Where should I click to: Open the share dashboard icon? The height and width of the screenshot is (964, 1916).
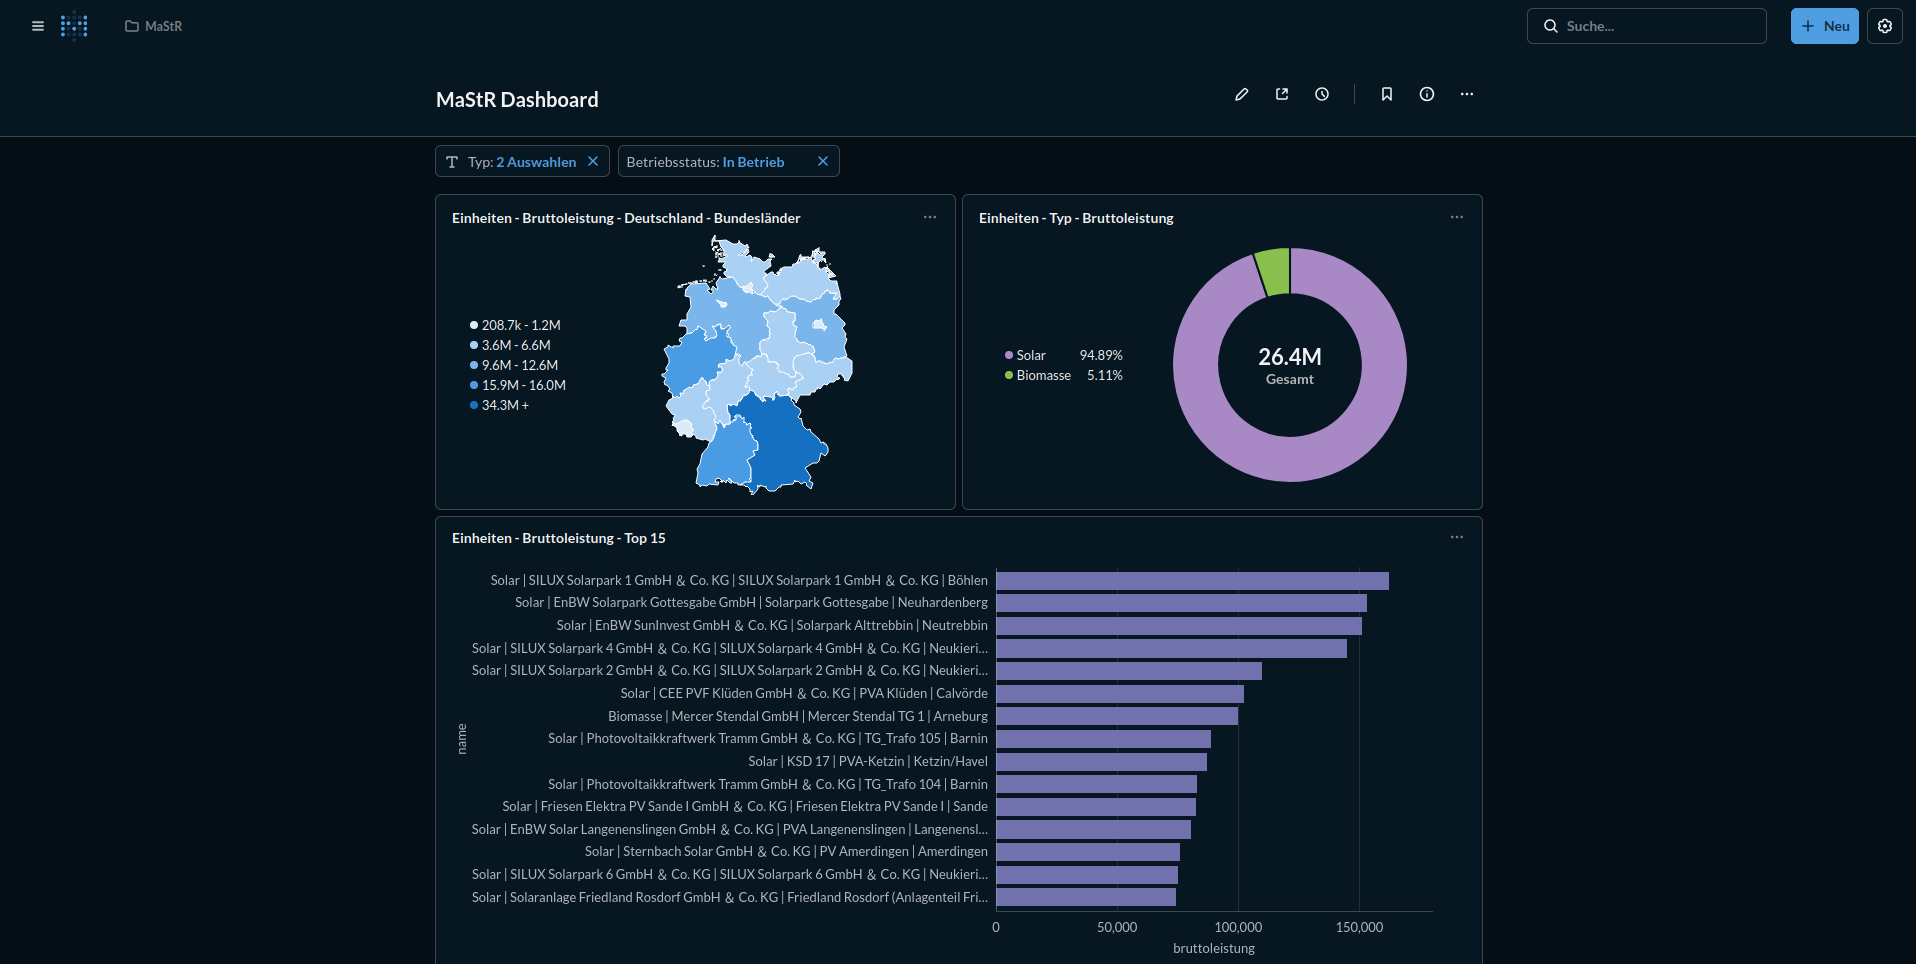pyautogui.click(x=1282, y=94)
